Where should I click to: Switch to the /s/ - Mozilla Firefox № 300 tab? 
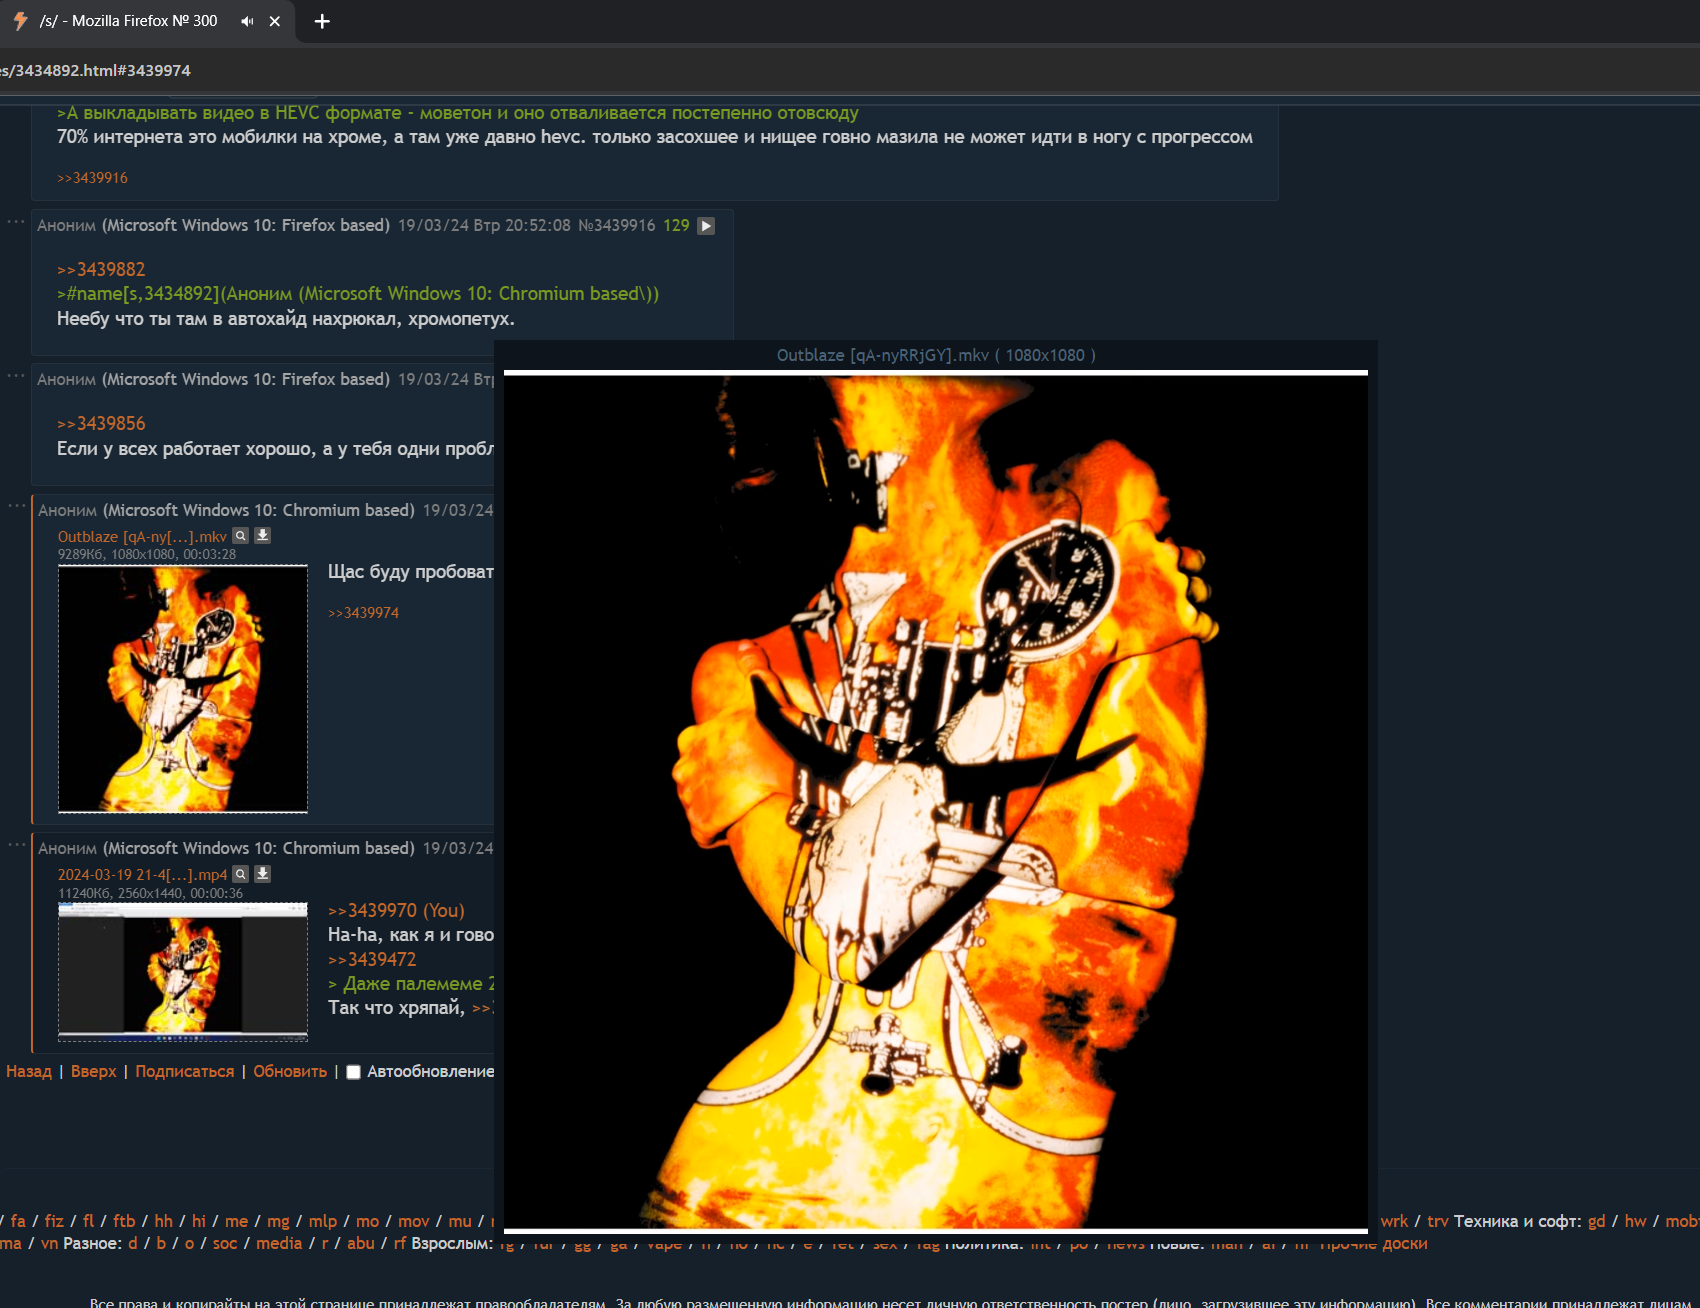click(x=128, y=21)
